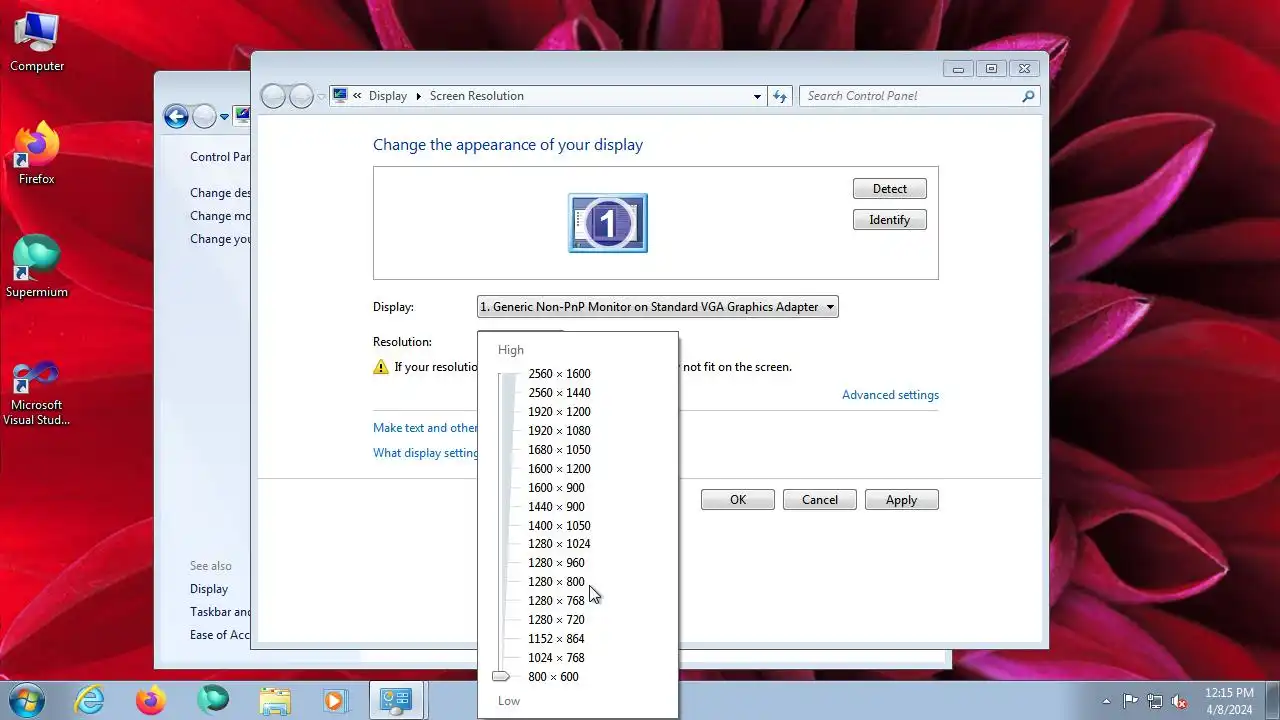The width and height of the screenshot is (1280, 720).
Task: Open Display link under See also
Action: [209, 589]
